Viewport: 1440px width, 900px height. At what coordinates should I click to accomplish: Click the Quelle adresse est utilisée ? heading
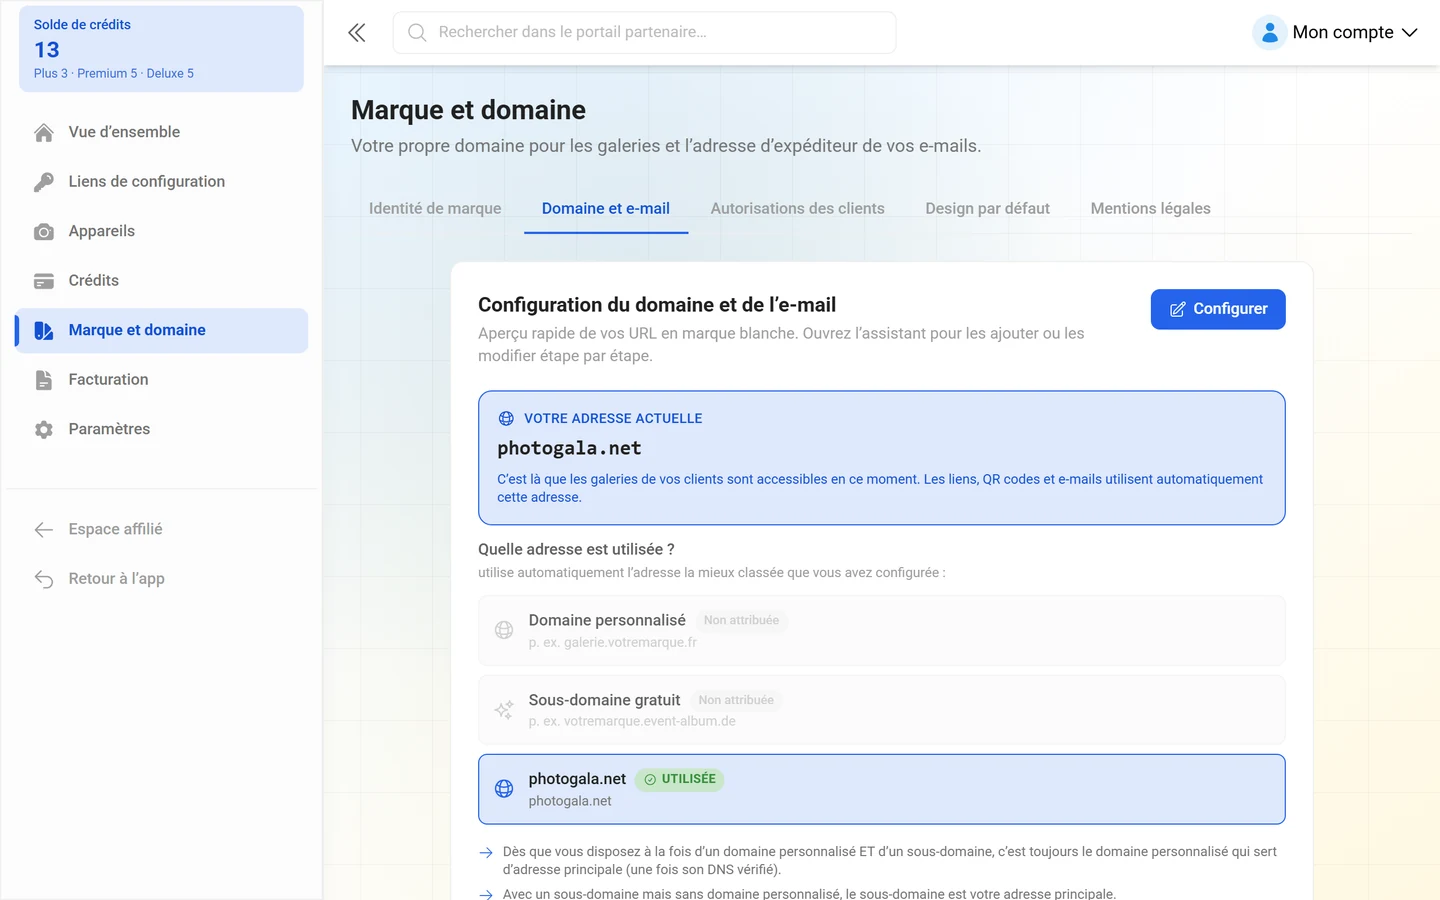click(x=576, y=549)
